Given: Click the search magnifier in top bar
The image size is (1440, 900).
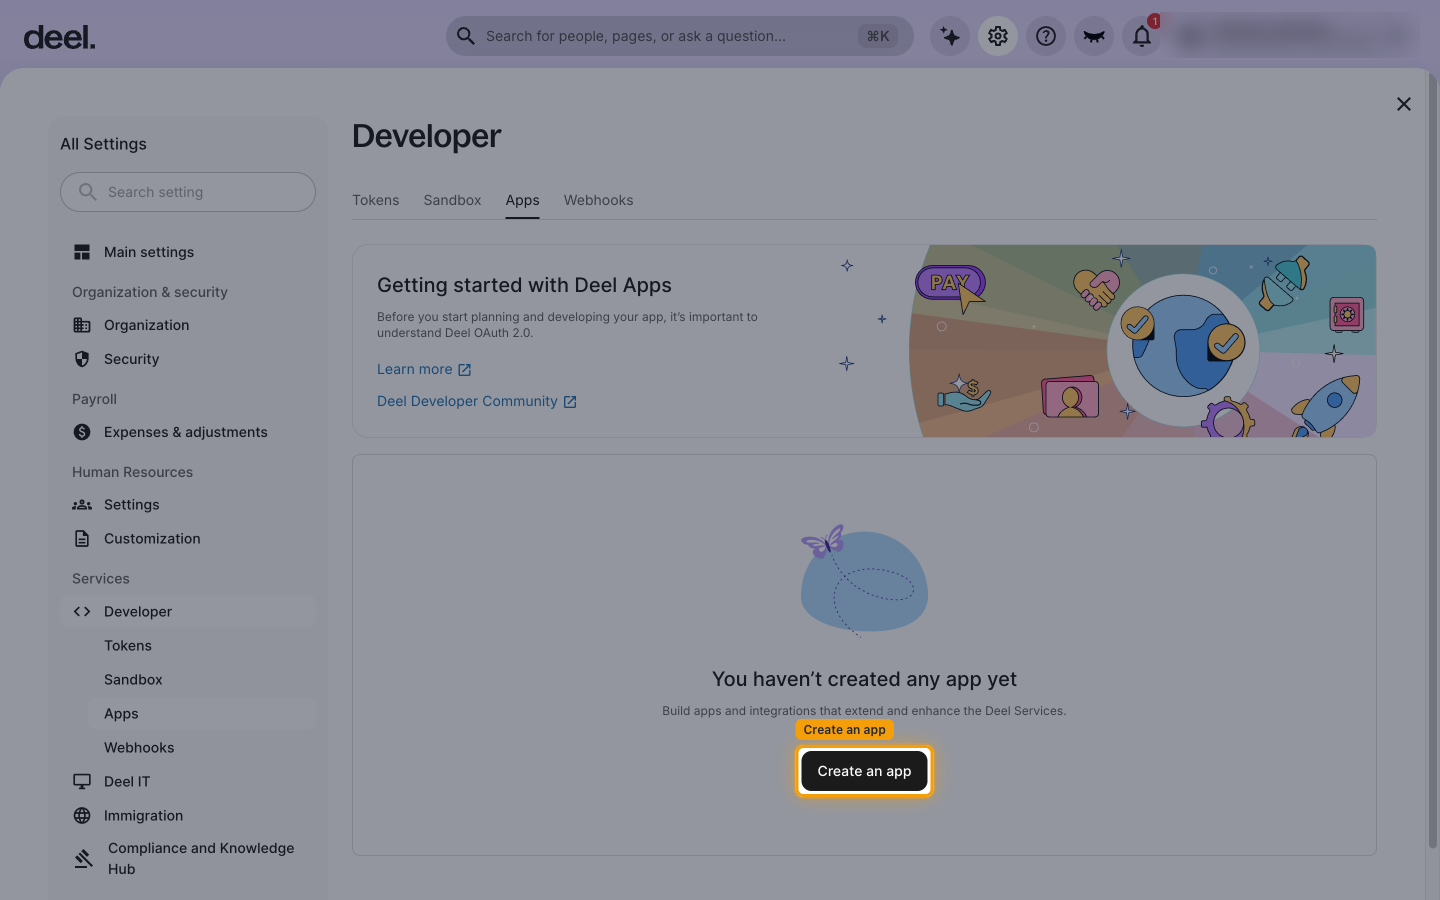Looking at the screenshot, I should point(466,36).
